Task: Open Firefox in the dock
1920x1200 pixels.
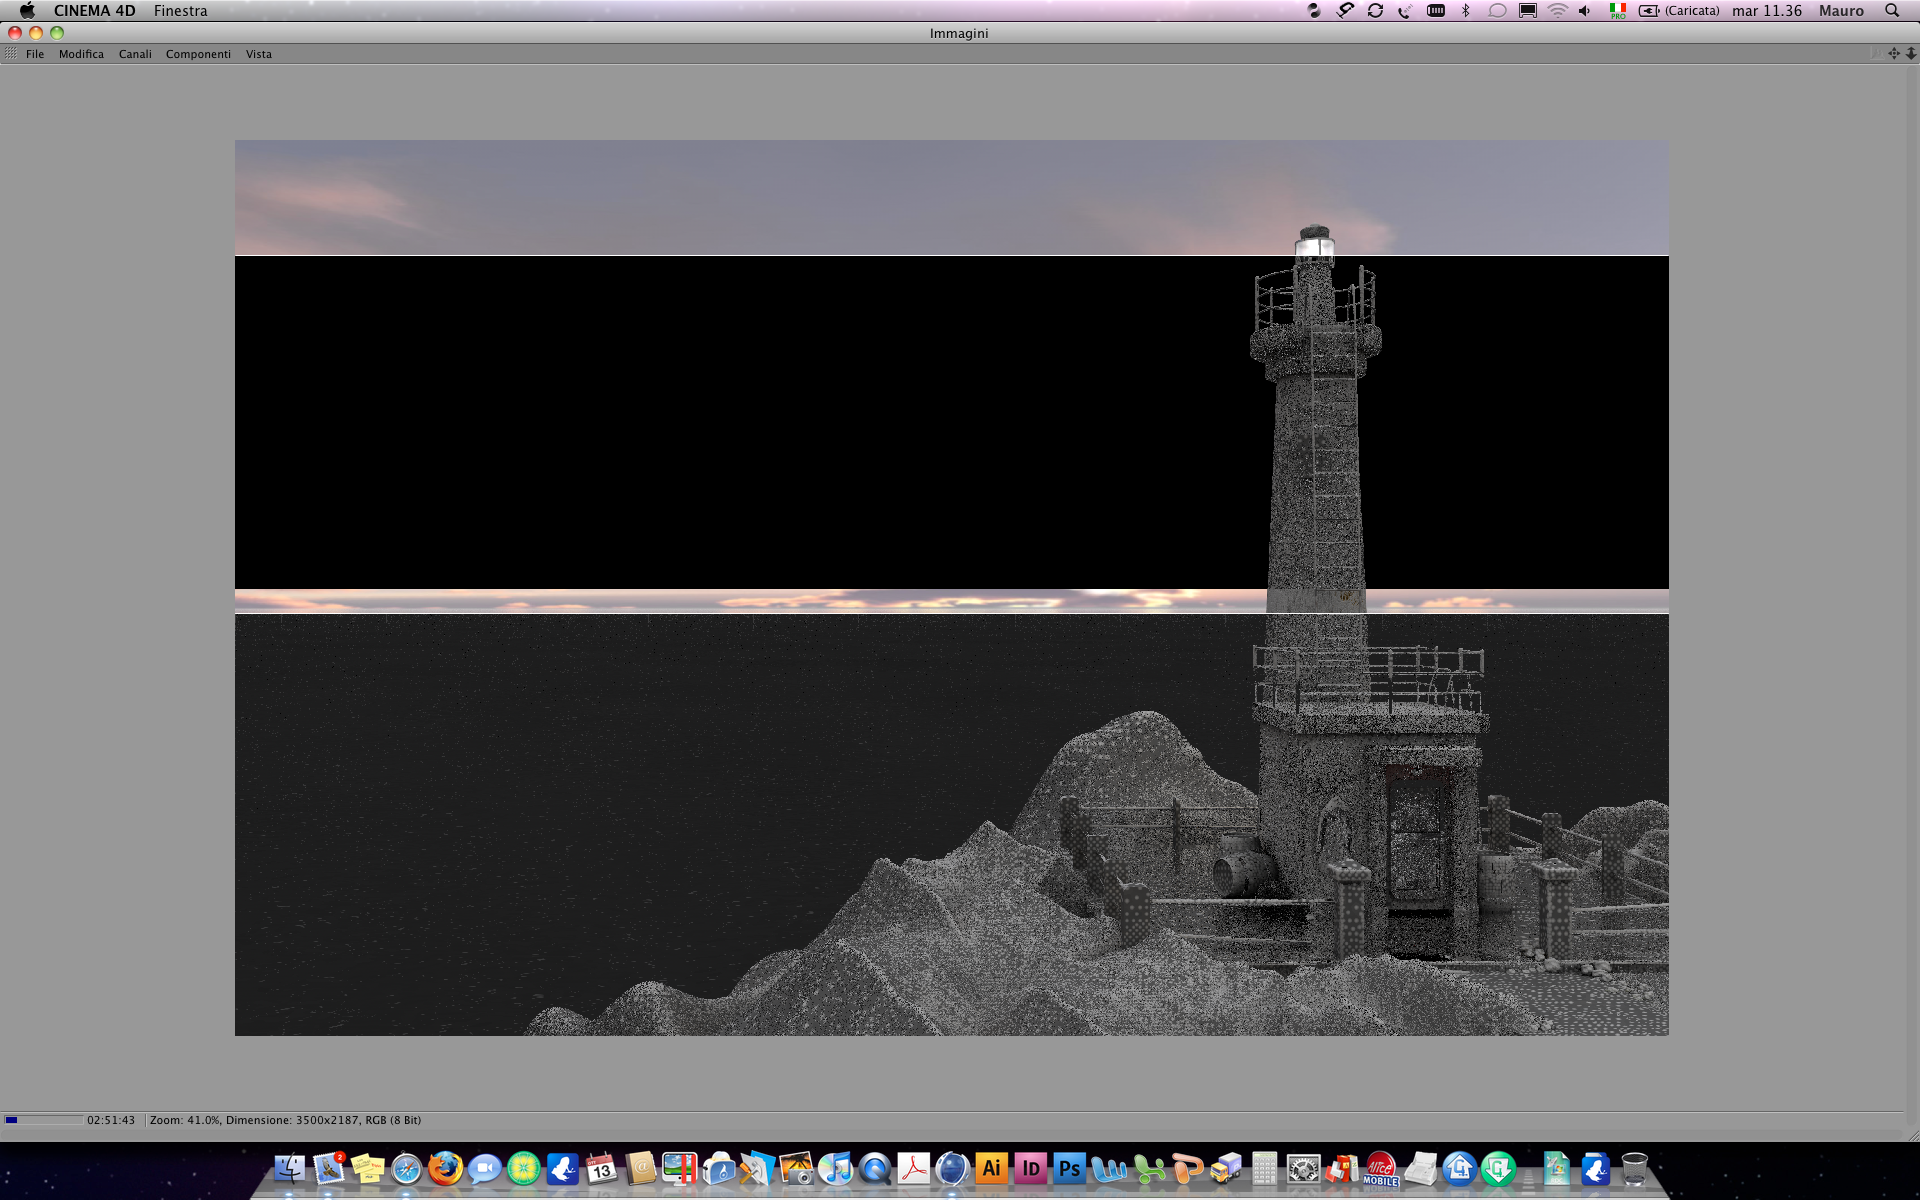Action: pos(446,1168)
